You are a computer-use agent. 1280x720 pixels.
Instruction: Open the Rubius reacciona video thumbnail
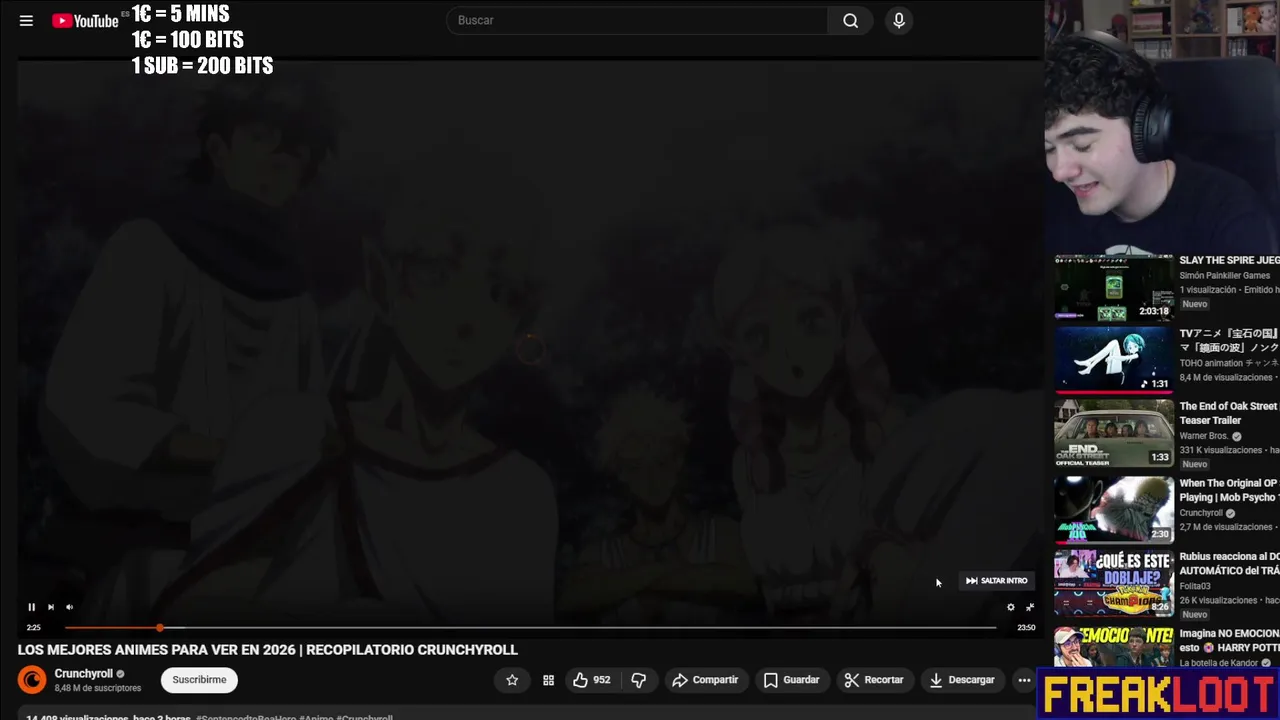click(1114, 583)
